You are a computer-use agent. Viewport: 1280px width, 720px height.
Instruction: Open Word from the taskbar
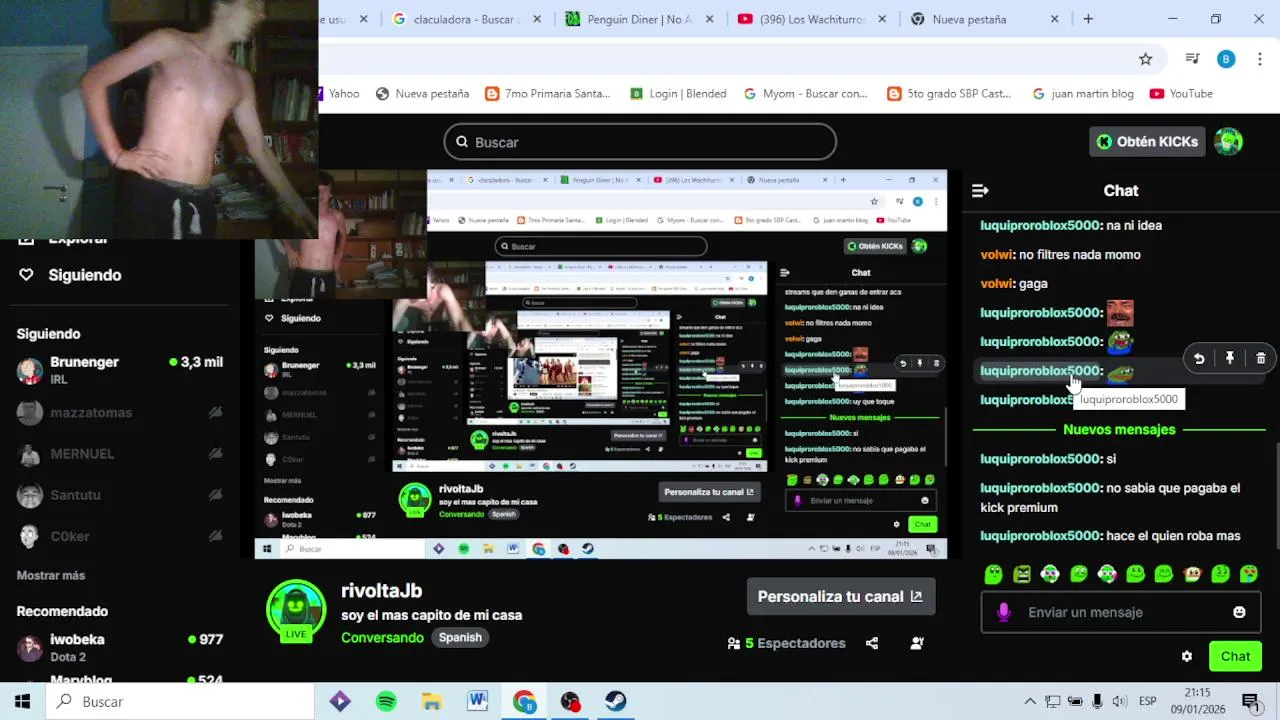click(x=478, y=701)
